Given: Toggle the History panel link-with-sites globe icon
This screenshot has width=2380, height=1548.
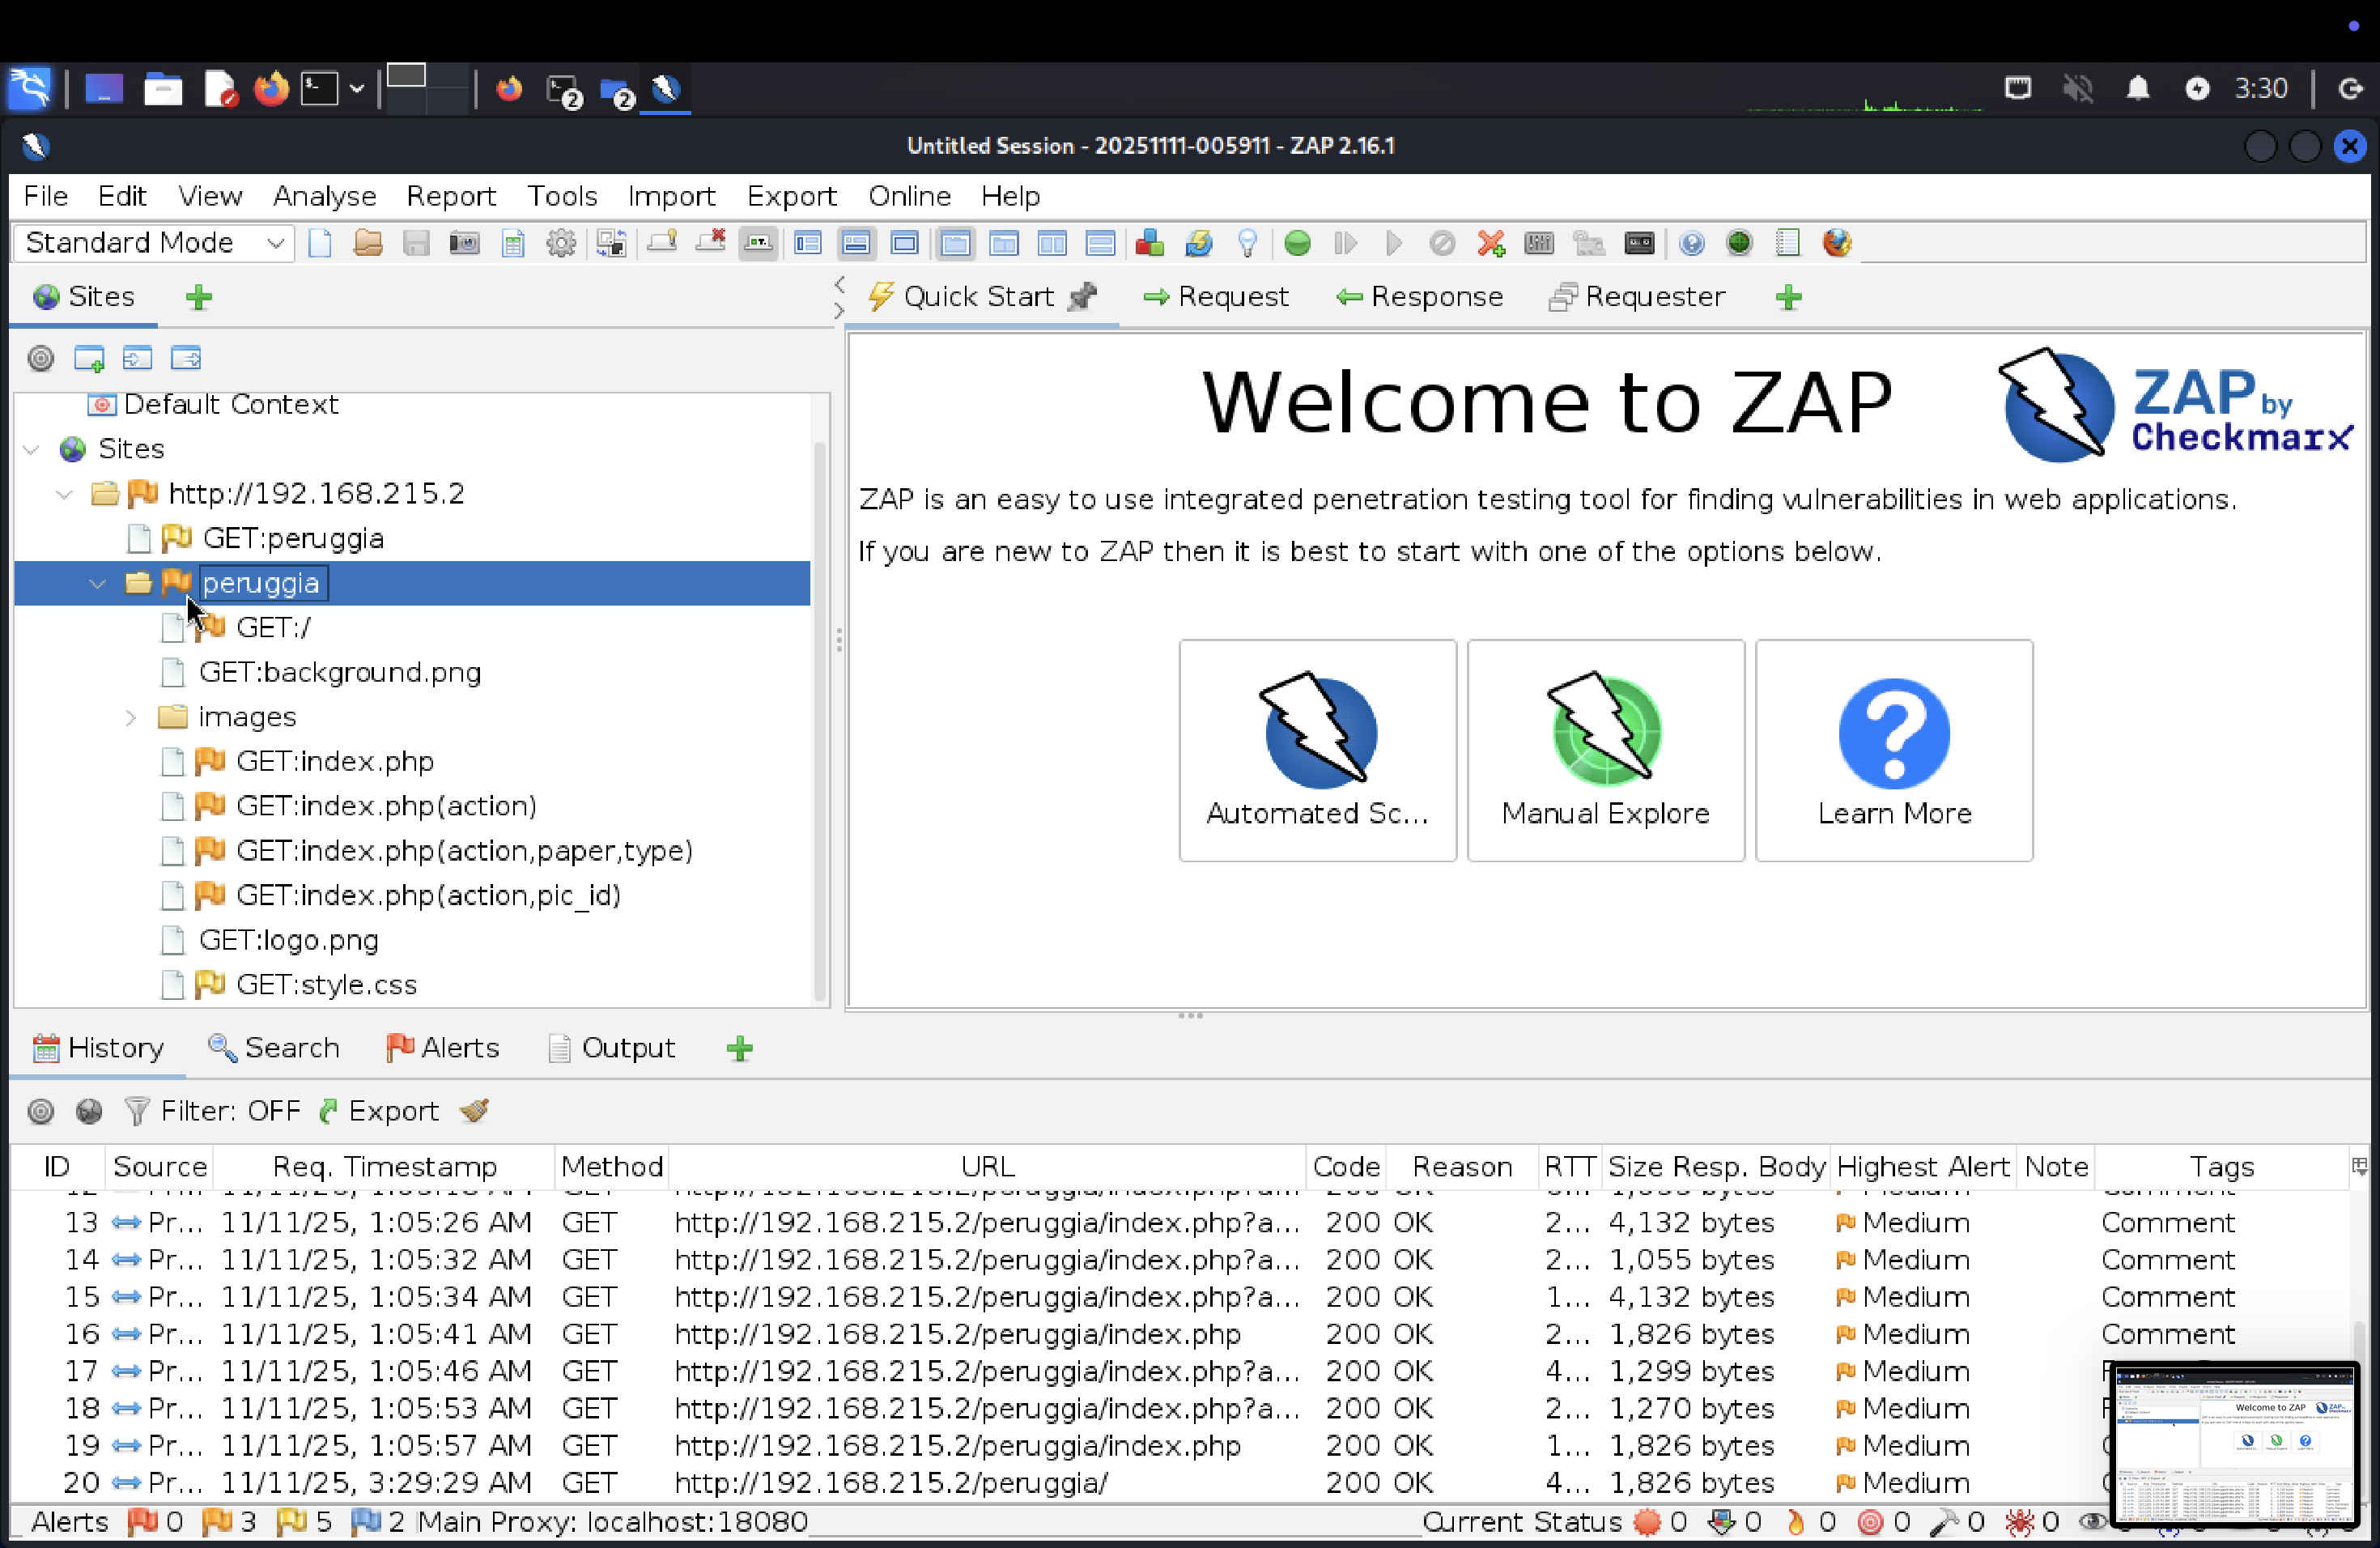Looking at the screenshot, I should click(89, 1111).
